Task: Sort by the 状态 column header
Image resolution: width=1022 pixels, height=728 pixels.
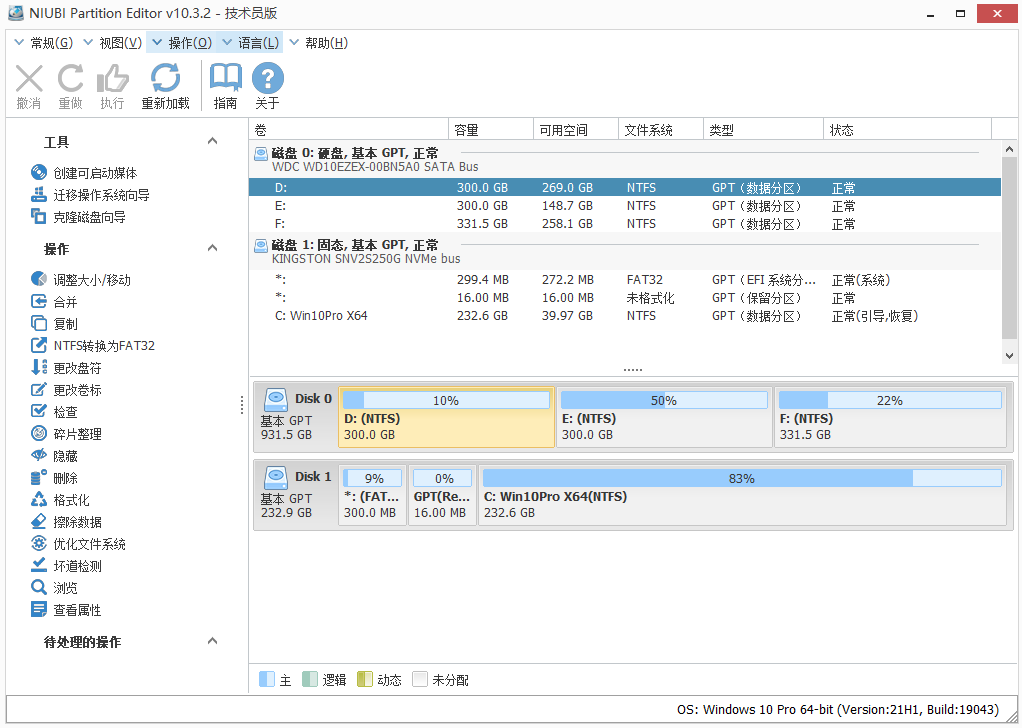Action: coord(907,130)
